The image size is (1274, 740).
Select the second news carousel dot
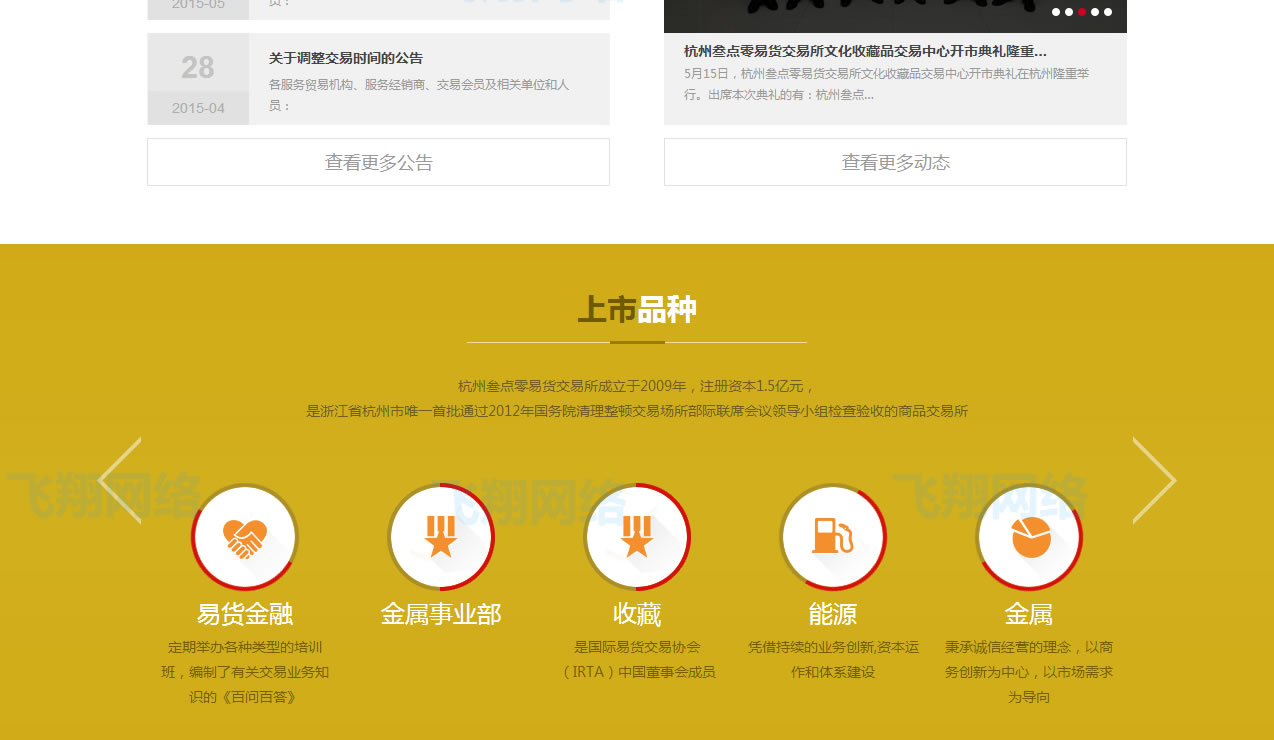tap(1069, 12)
